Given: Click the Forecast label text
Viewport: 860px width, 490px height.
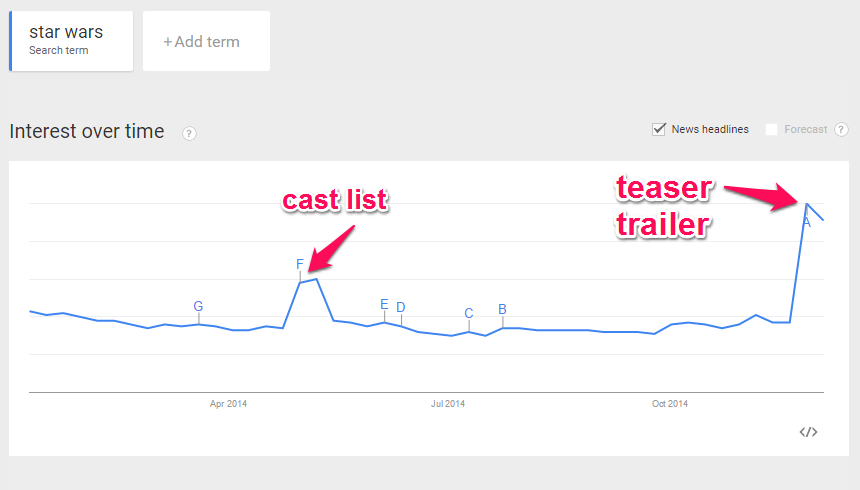Looking at the screenshot, I should click(x=805, y=129).
